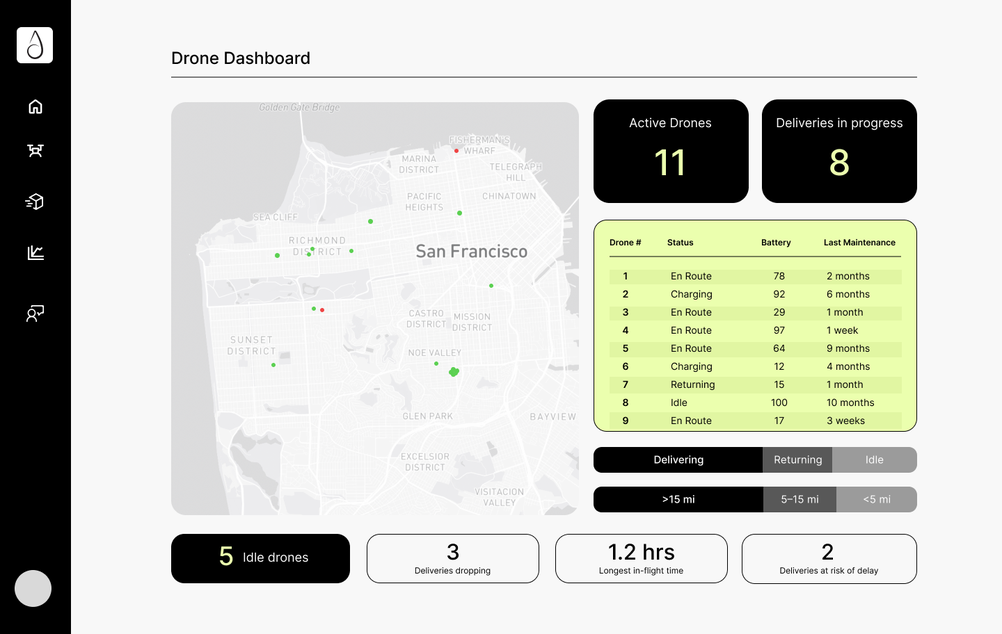Select the Delivering status segment
Viewport: 1002px width, 634px height.
[678, 460]
